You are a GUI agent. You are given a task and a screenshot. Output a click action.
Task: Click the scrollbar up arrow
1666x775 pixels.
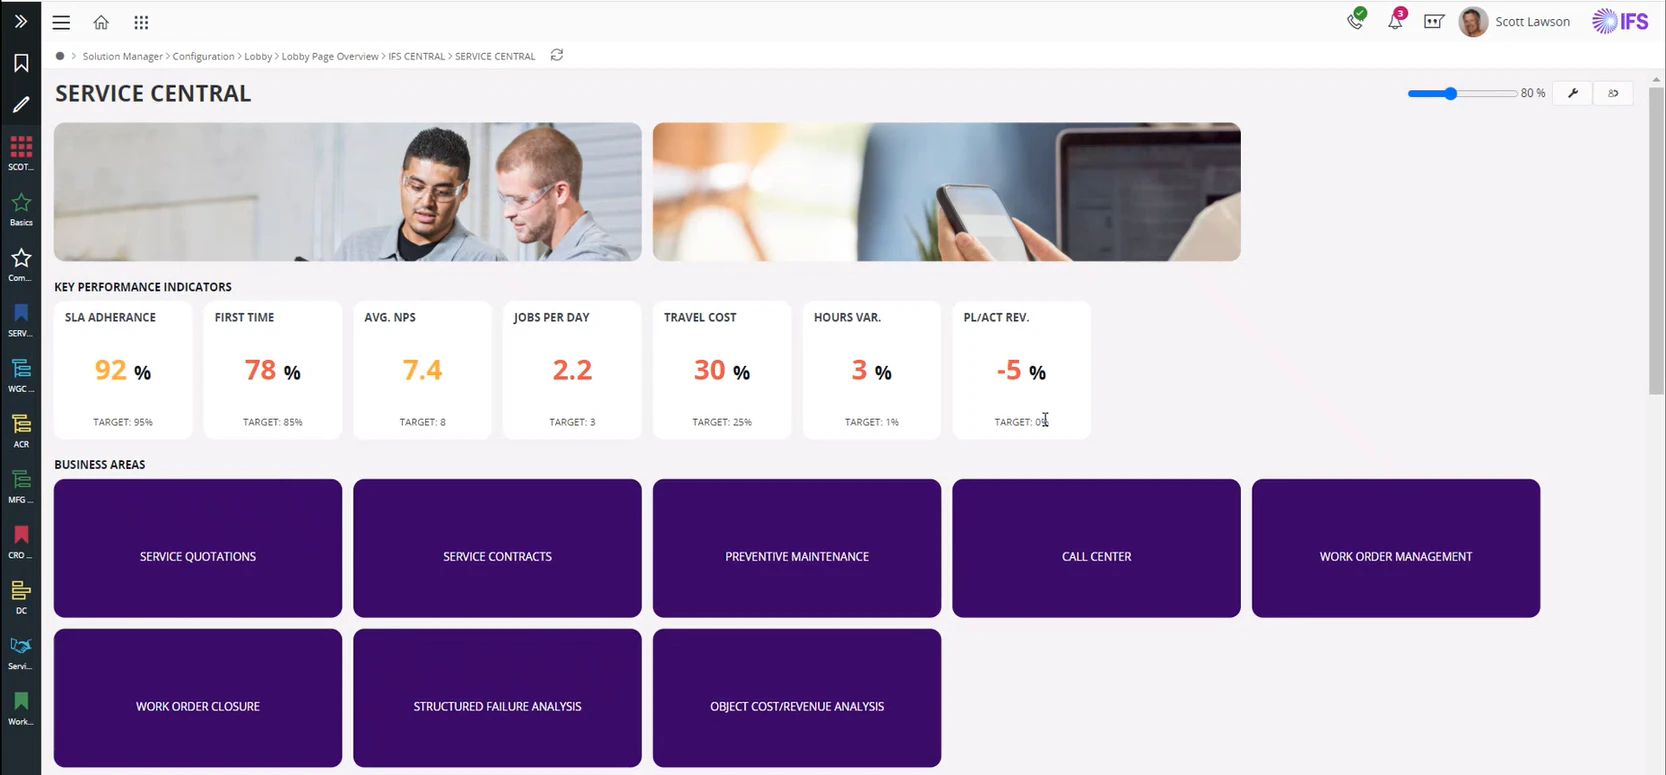click(1657, 78)
